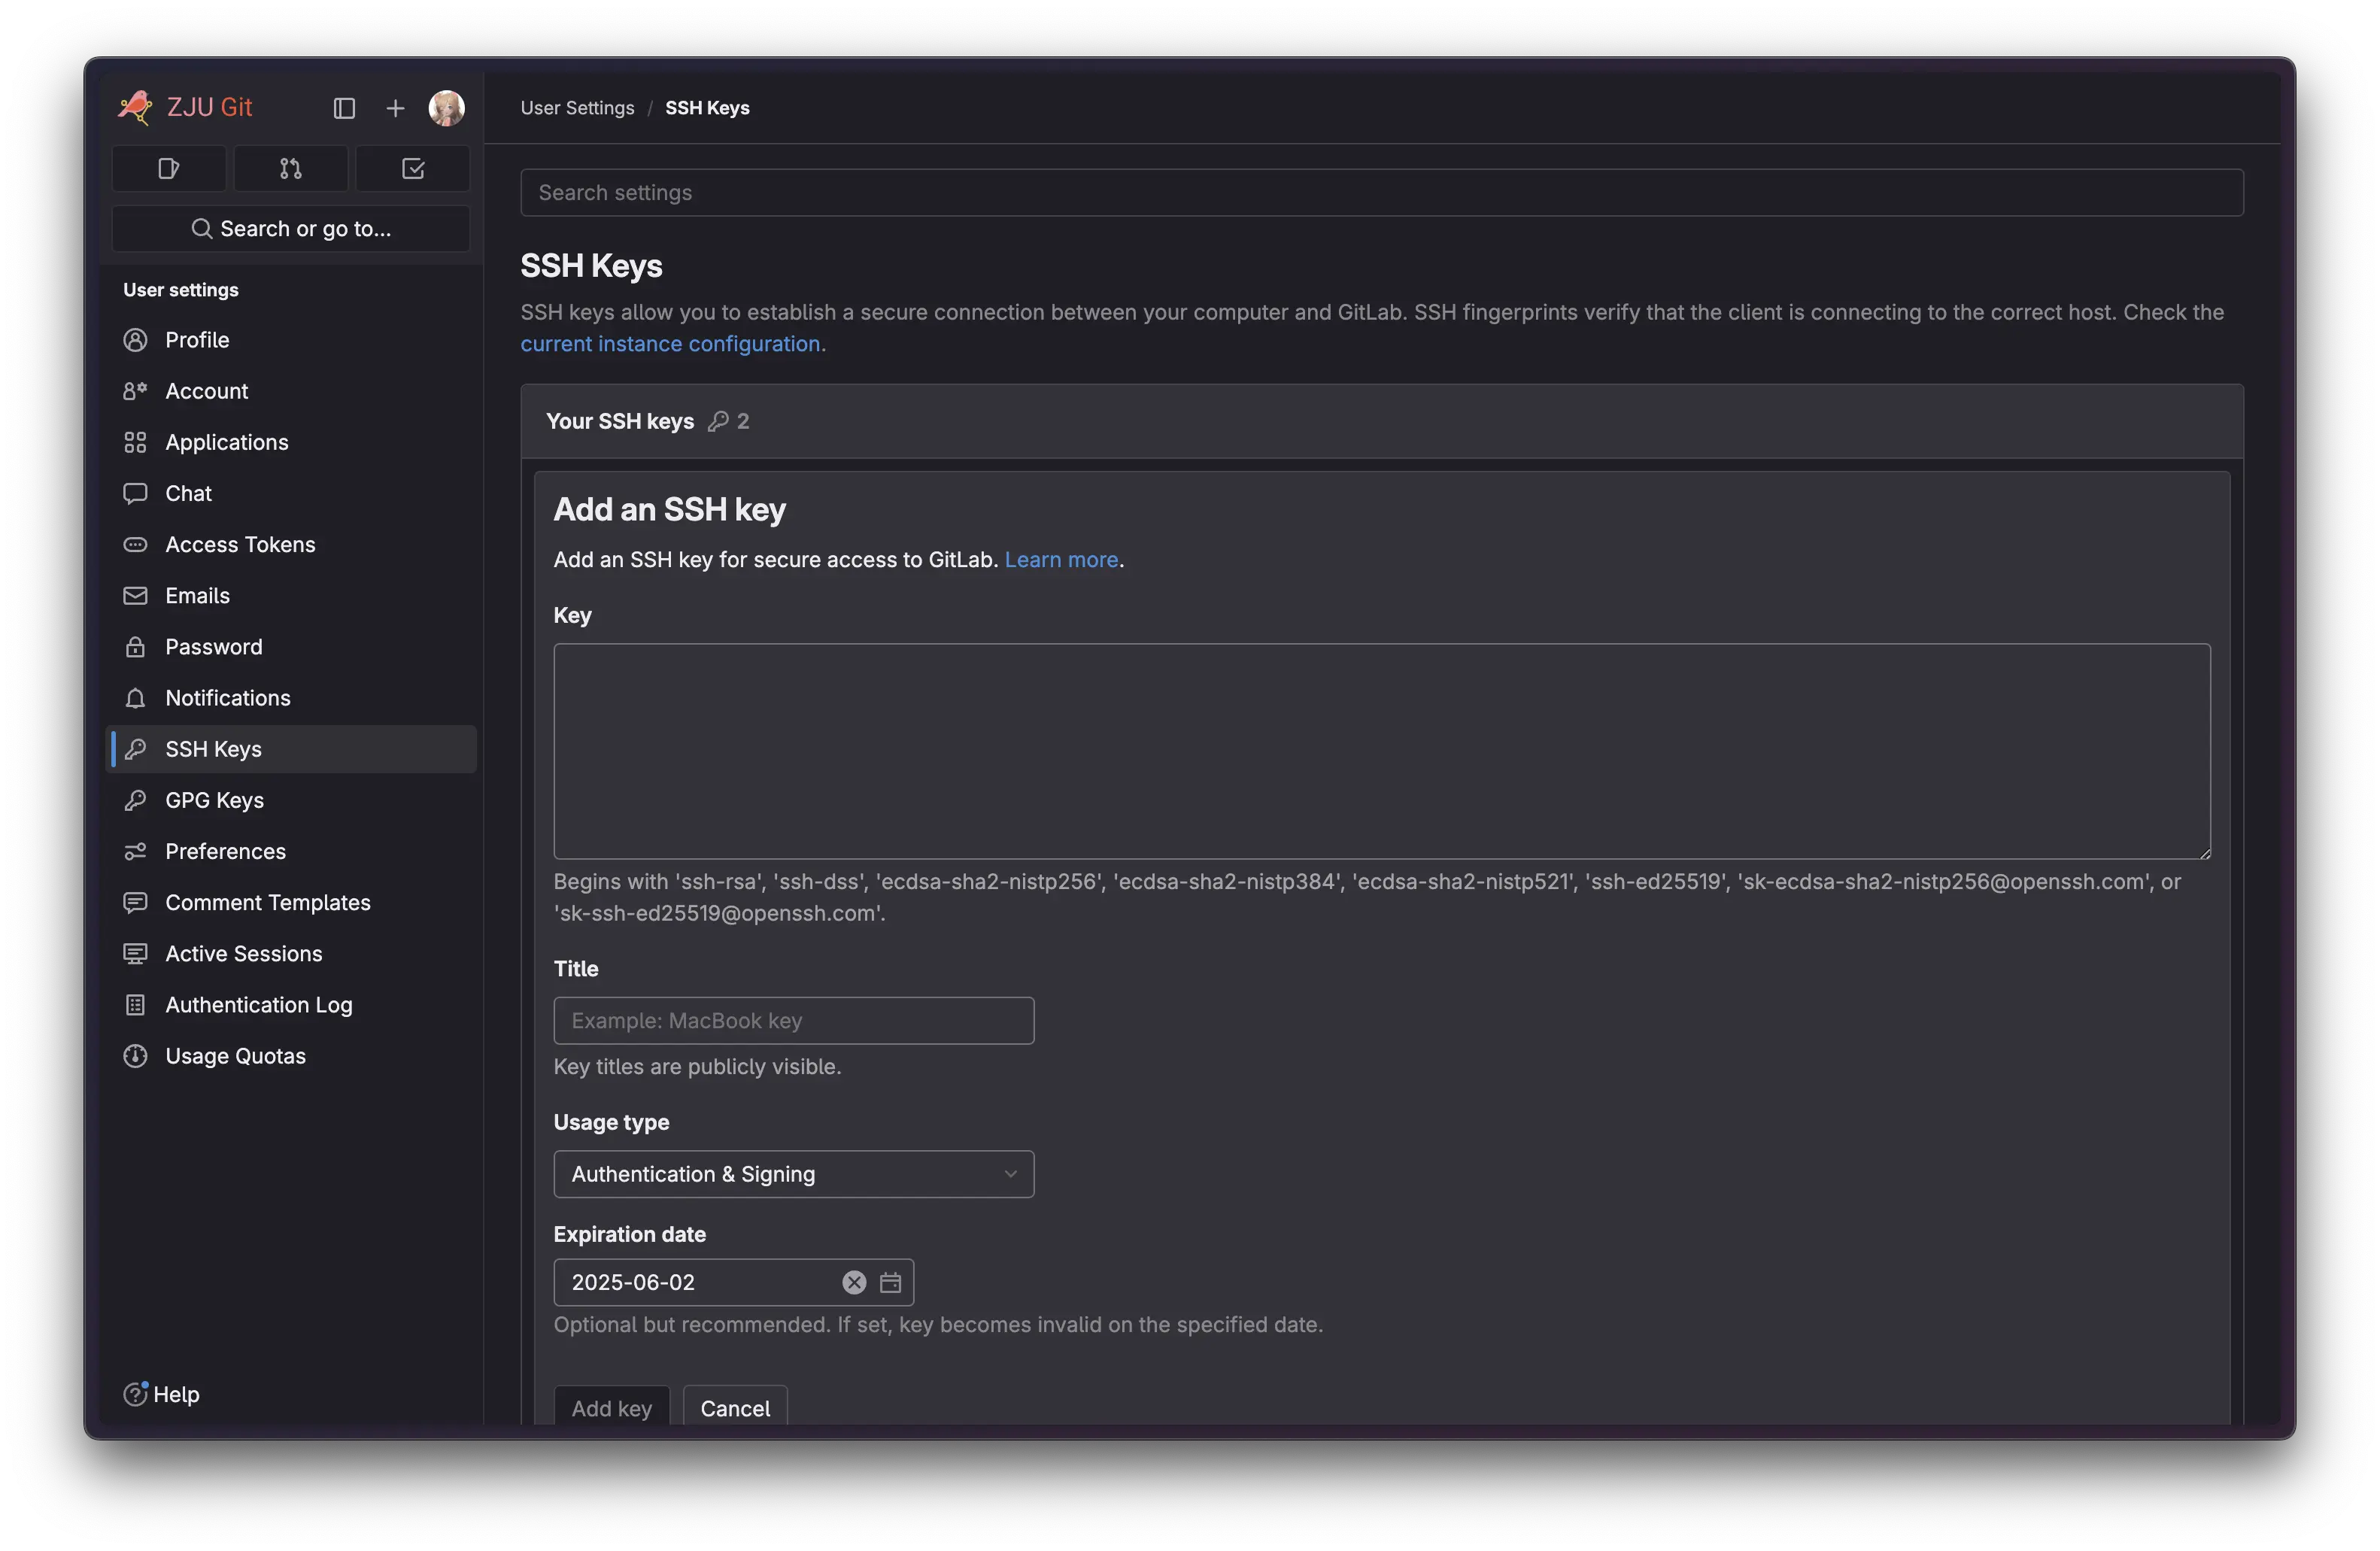Open the to-do list icon
The height and width of the screenshot is (1551, 2380).
pyautogui.click(x=413, y=168)
